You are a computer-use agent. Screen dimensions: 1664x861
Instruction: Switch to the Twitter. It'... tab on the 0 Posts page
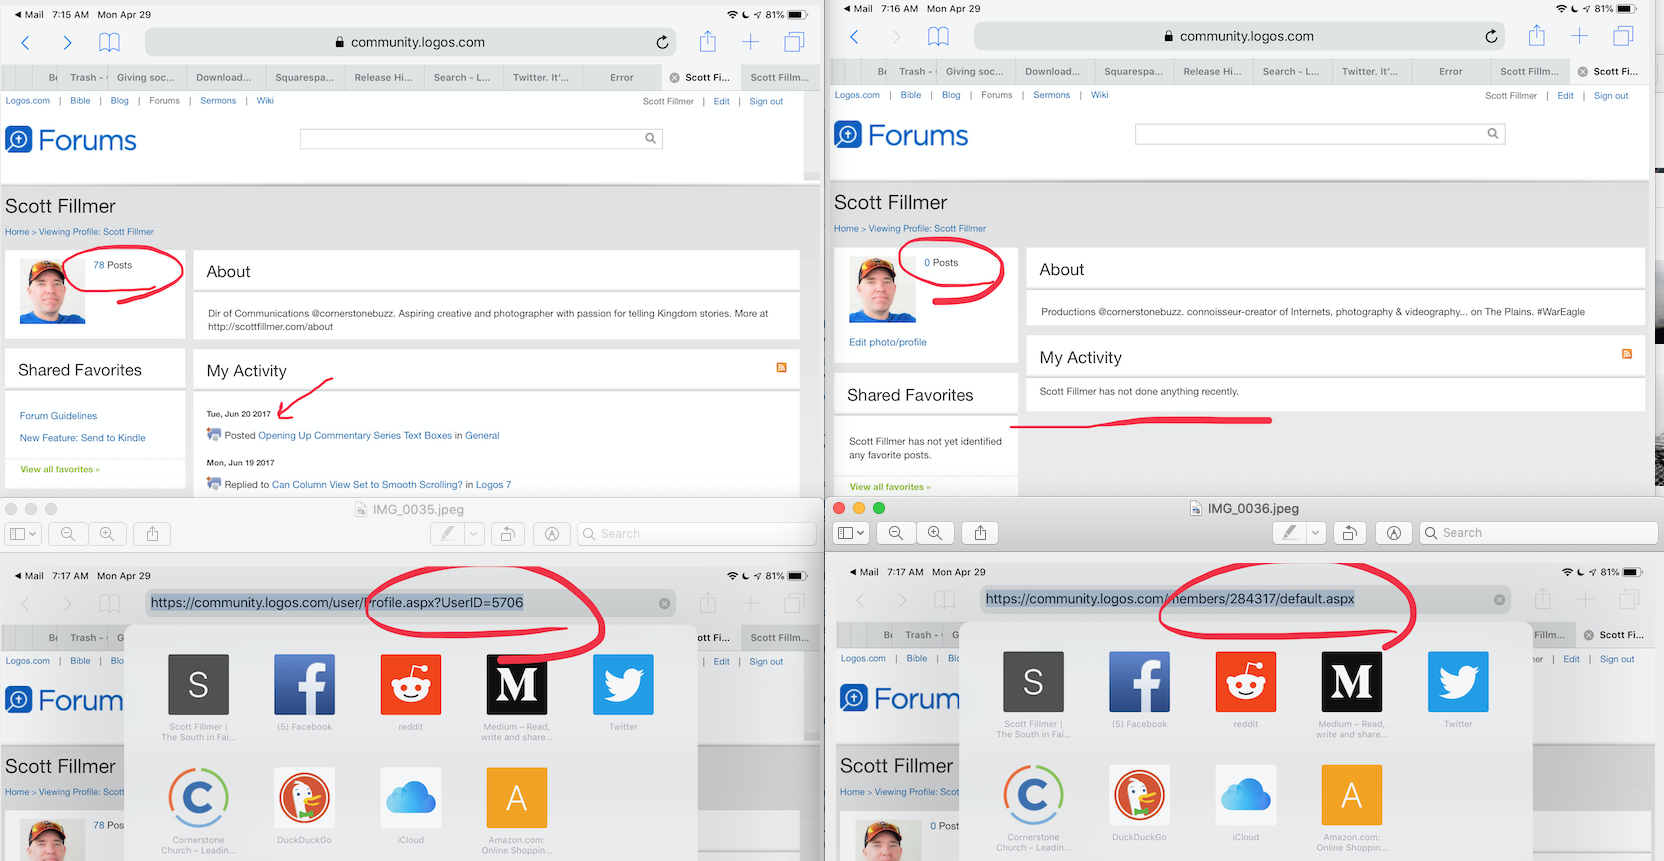[x=1370, y=71]
